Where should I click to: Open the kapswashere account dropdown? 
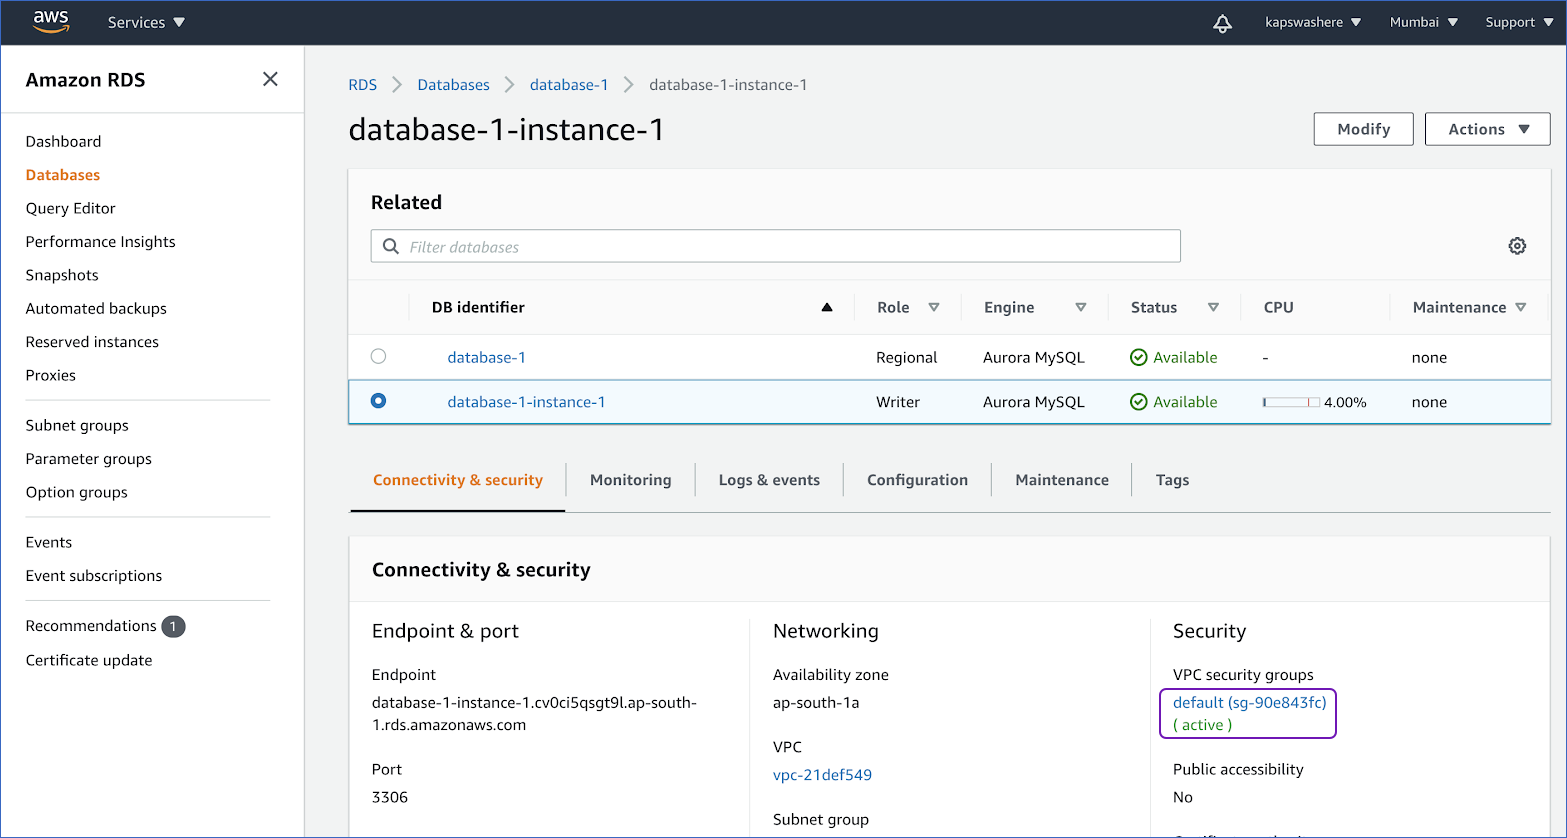click(1313, 22)
